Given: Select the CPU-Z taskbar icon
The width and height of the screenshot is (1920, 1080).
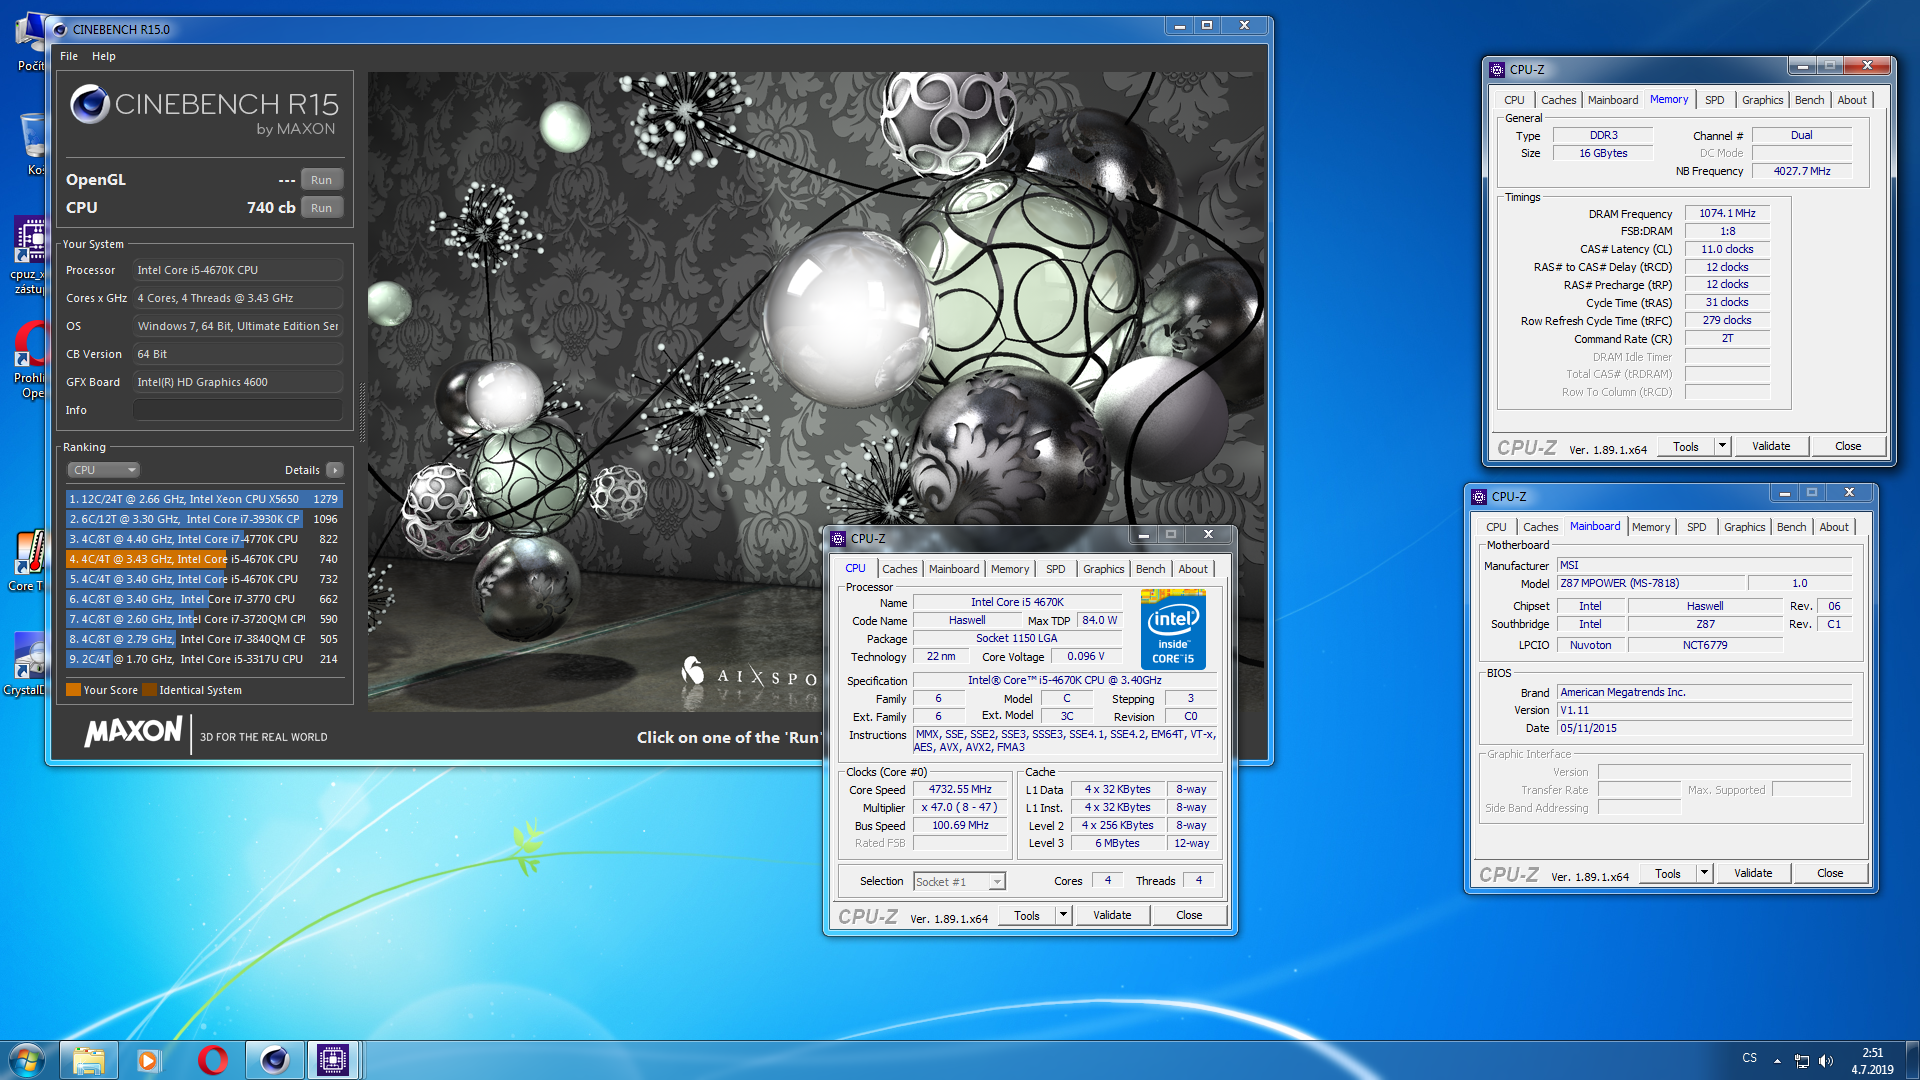Looking at the screenshot, I should 333,1060.
